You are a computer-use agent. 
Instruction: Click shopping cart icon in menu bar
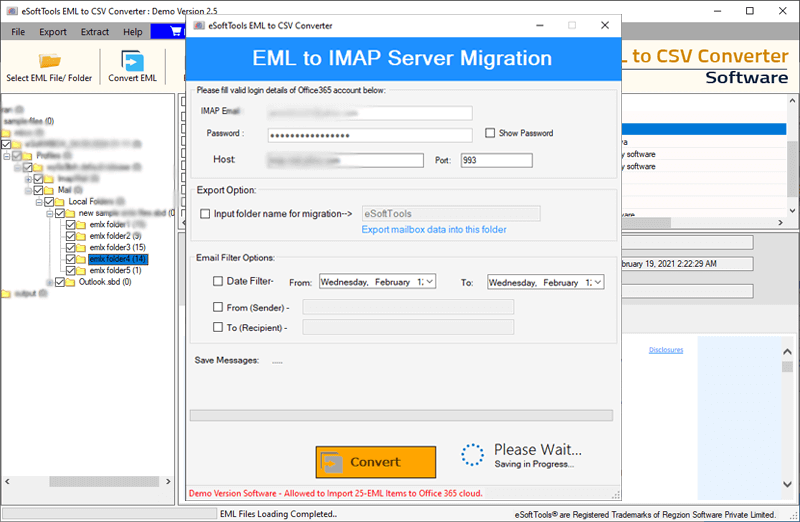176,32
